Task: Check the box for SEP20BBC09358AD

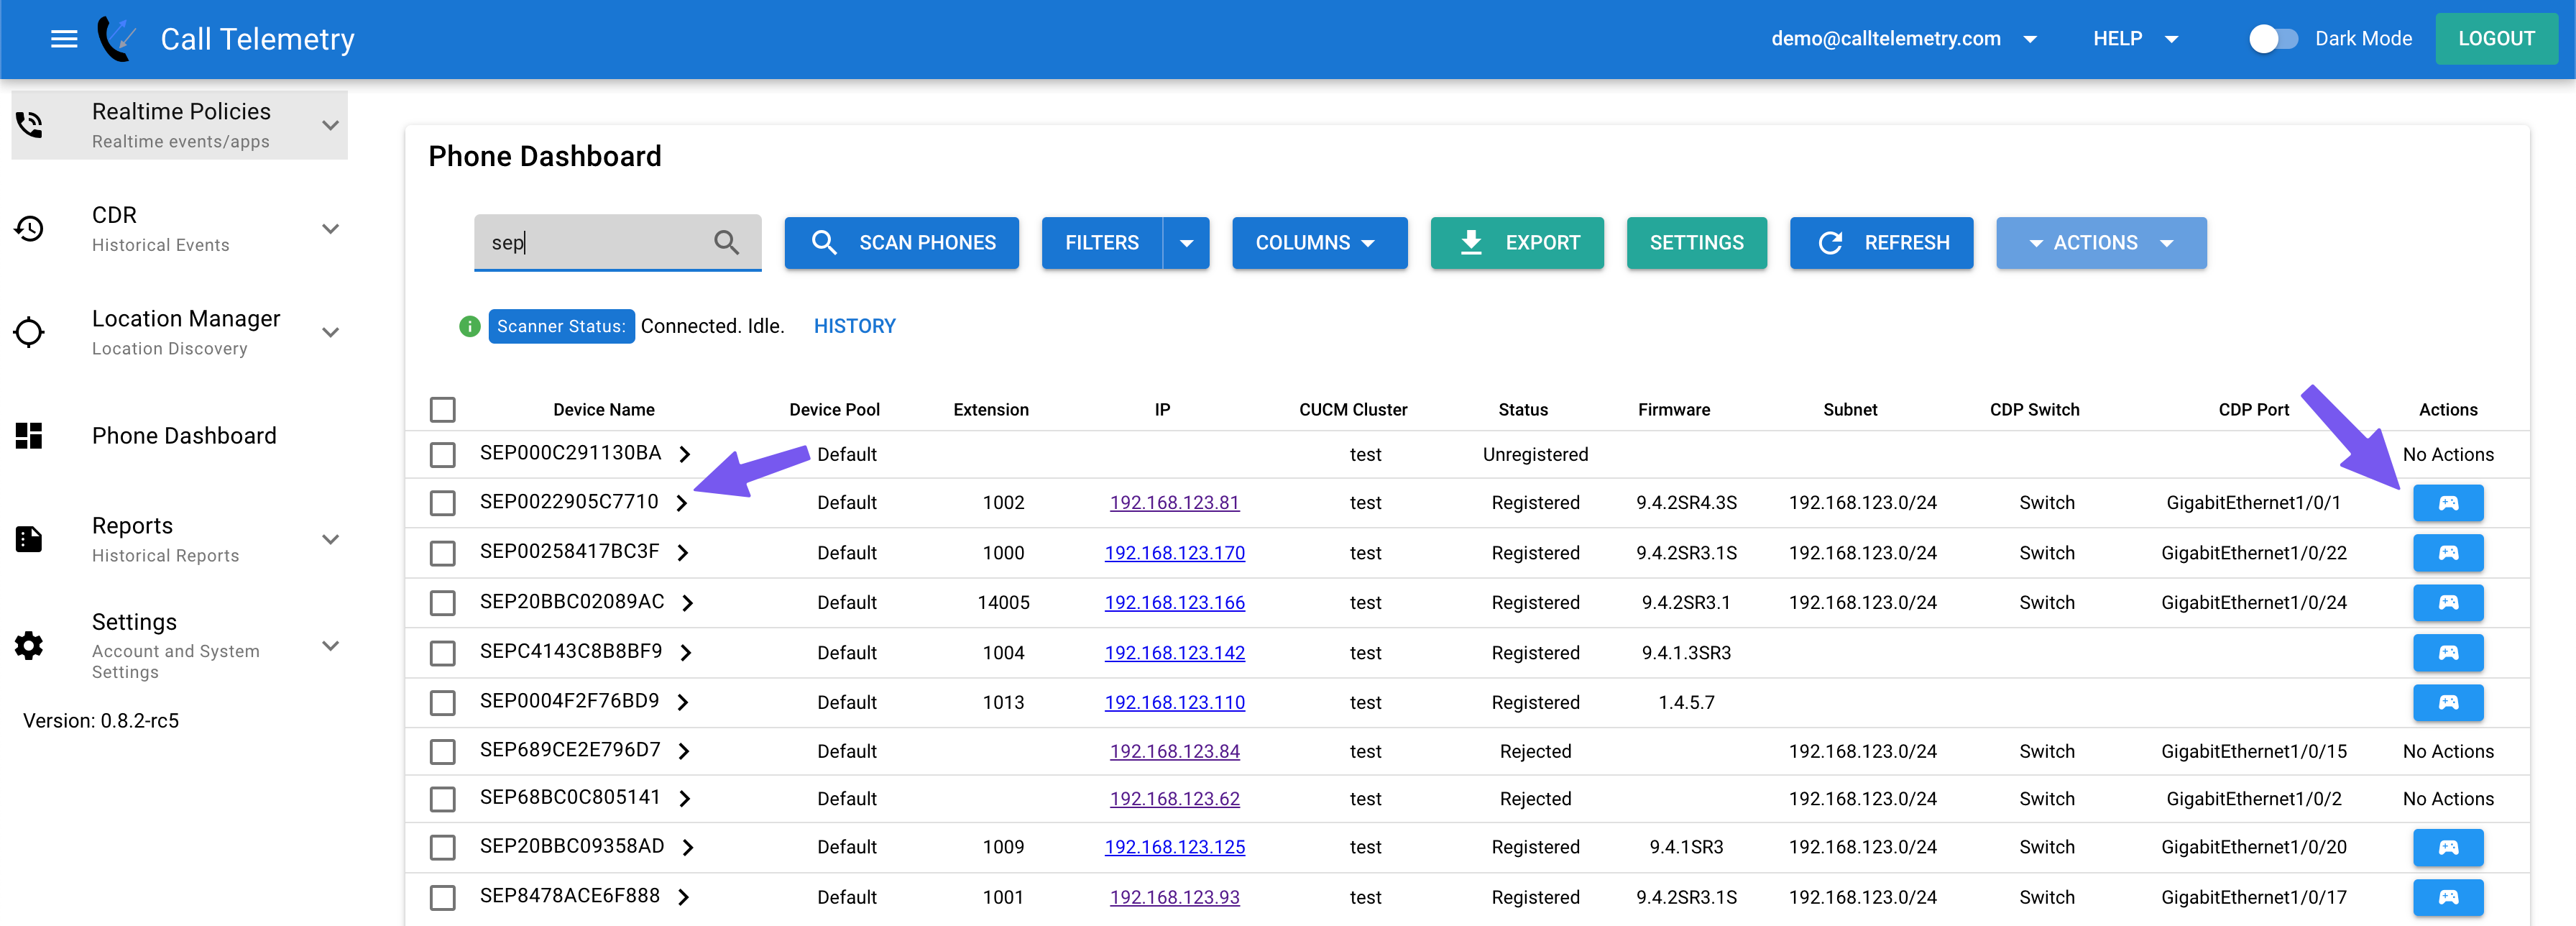Action: click(442, 847)
